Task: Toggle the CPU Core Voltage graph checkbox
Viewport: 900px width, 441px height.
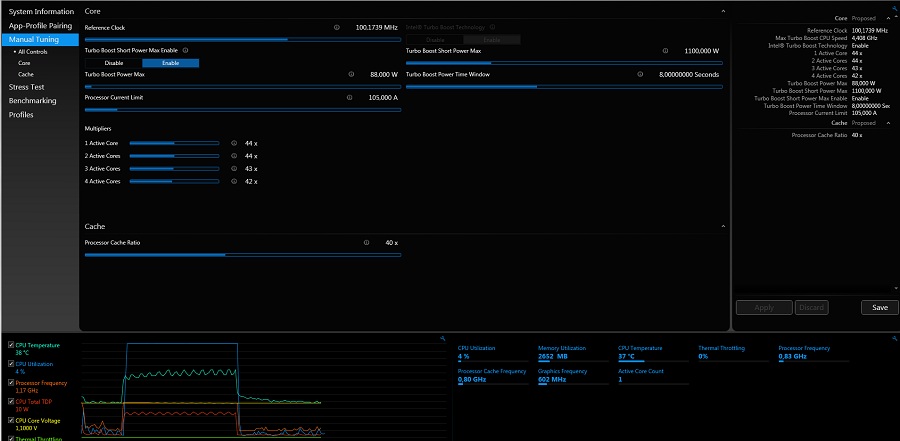Action: coord(11,420)
